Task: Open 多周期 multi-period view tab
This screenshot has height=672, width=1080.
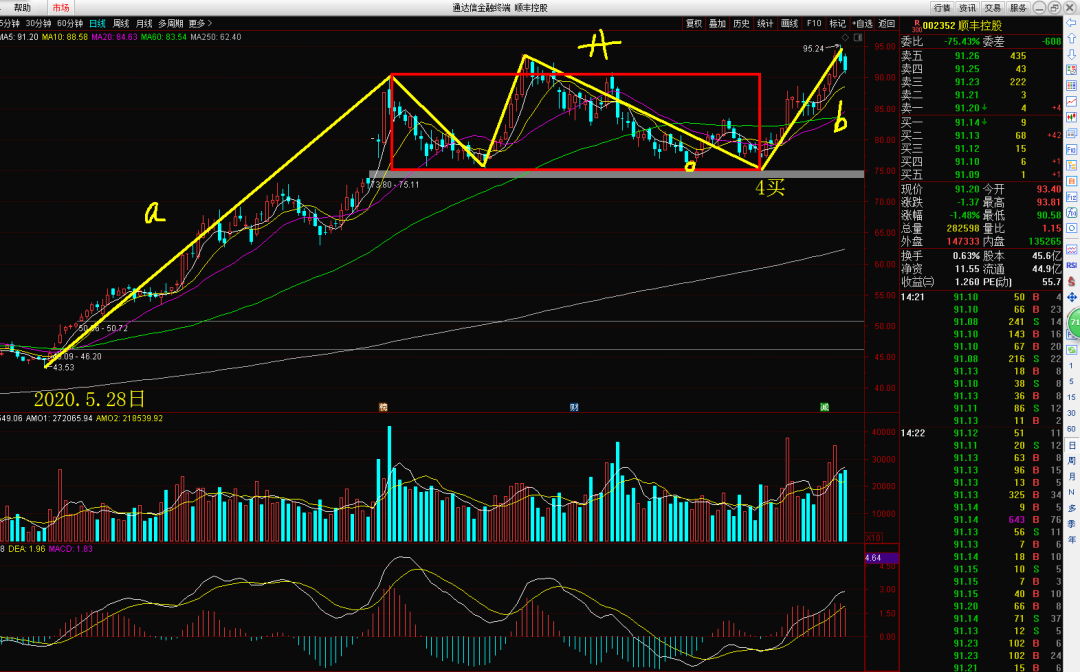Action: [x=171, y=23]
